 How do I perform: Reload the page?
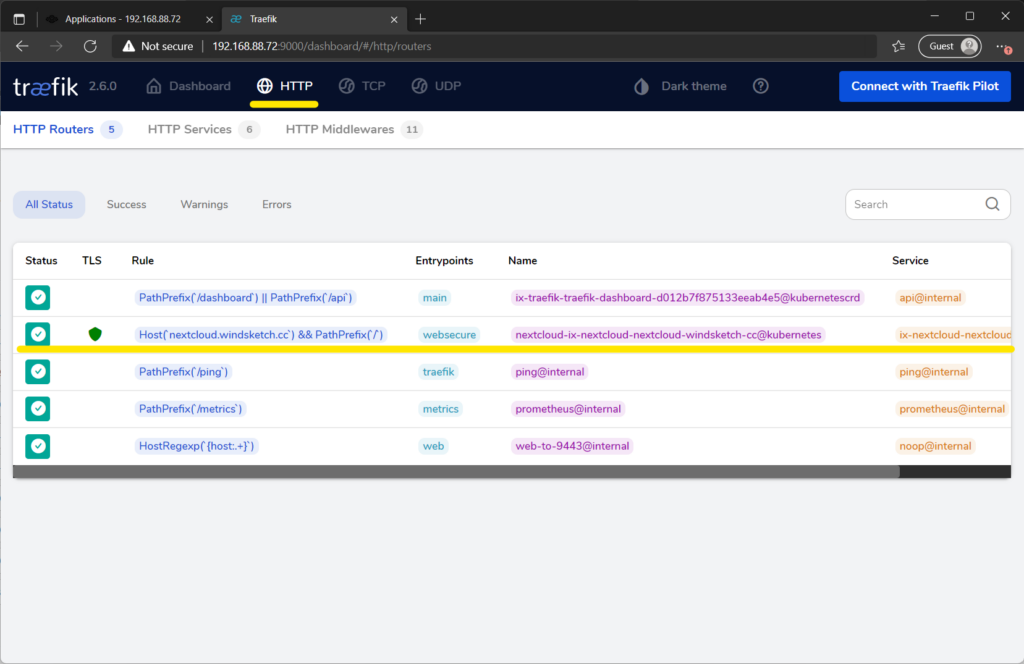point(90,46)
